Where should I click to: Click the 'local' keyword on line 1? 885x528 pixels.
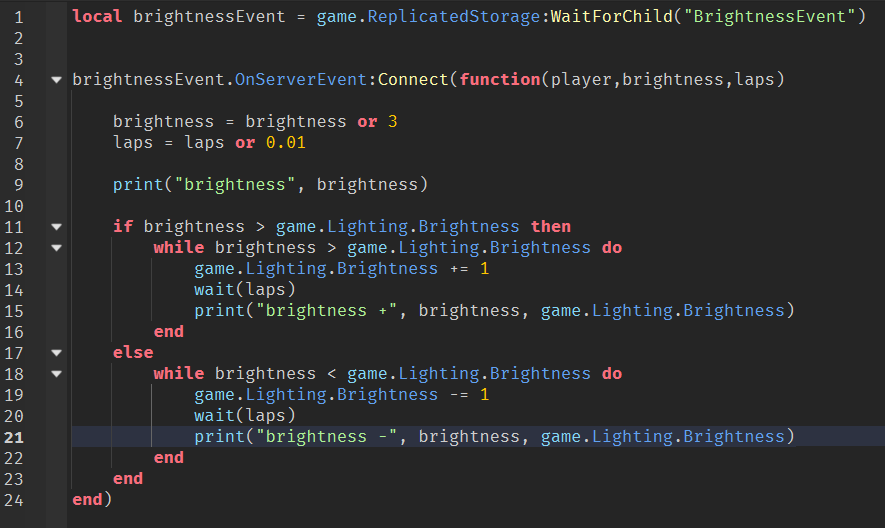click(x=97, y=16)
